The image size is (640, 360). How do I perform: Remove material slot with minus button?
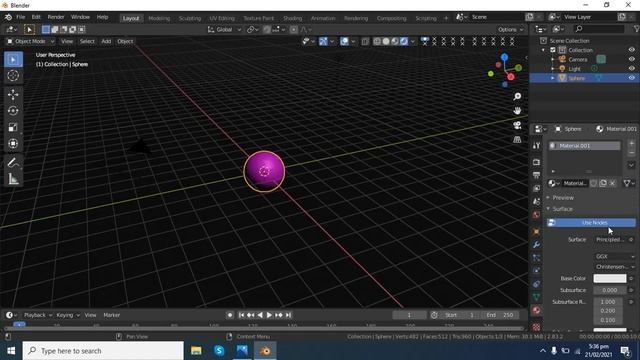pyautogui.click(x=631, y=153)
